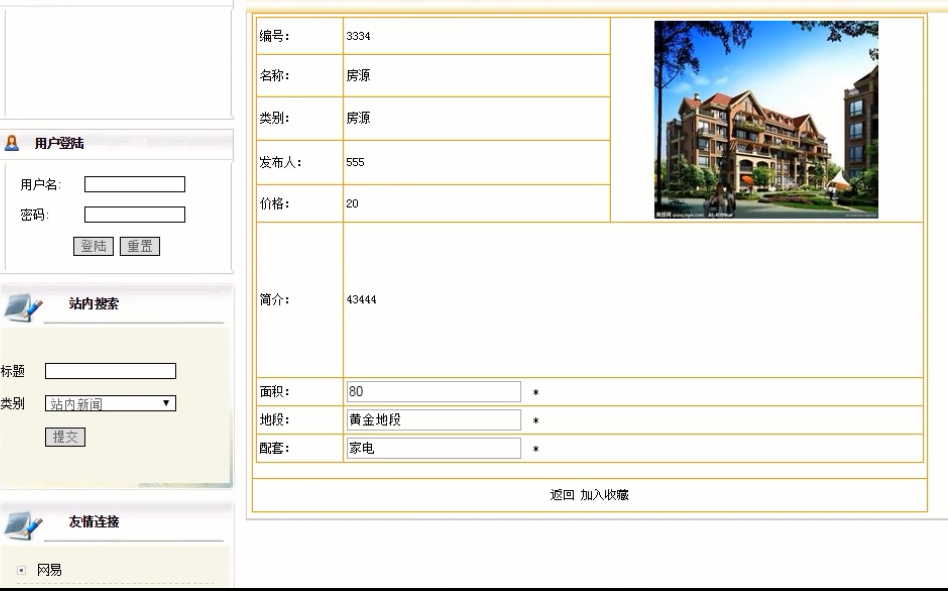Focus the 密码 password field
Viewport: 948px width, 591px height.
point(134,215)
